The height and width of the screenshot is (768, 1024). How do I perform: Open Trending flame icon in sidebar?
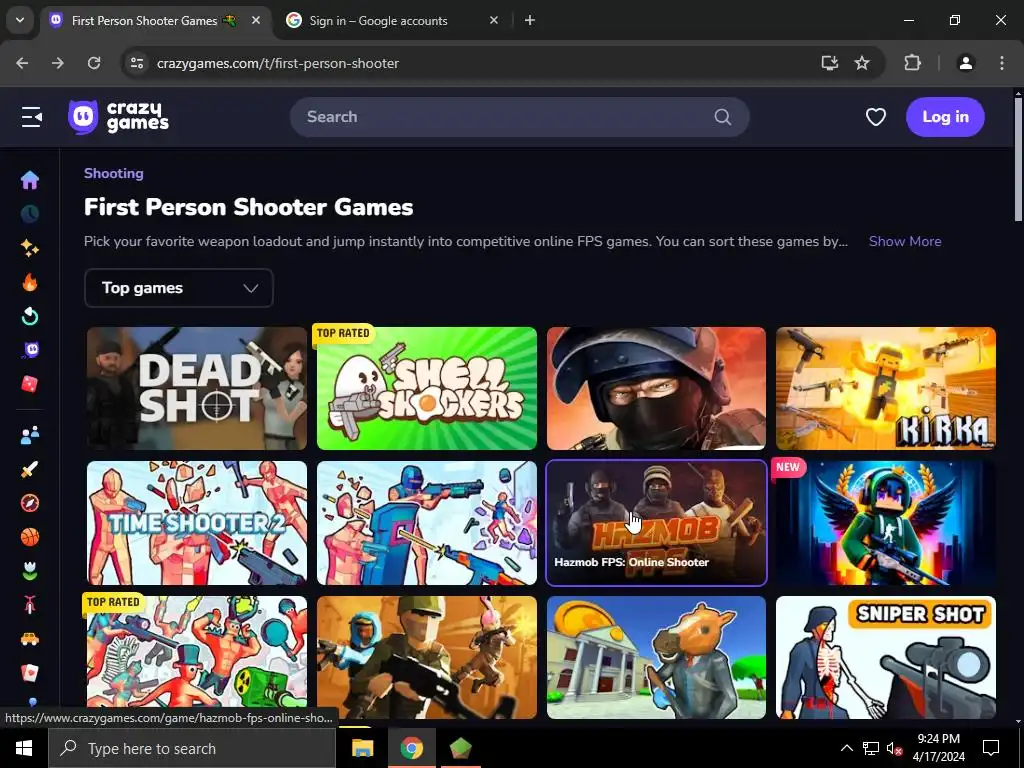[x=29, y=282]
